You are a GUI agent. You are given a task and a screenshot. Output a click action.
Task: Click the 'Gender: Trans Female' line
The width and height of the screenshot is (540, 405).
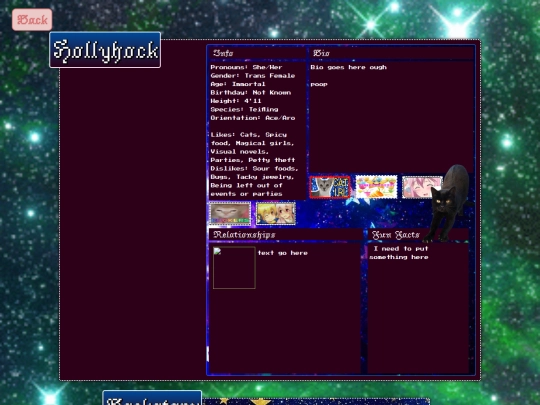coord(253,76)
